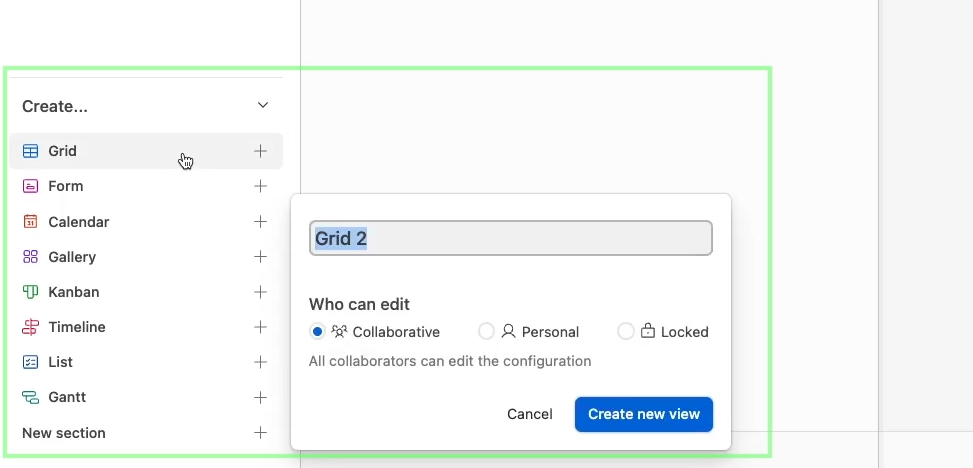Viewport: 973px width, 468px height.
Task: Click the List view icon
Action: 30,362
